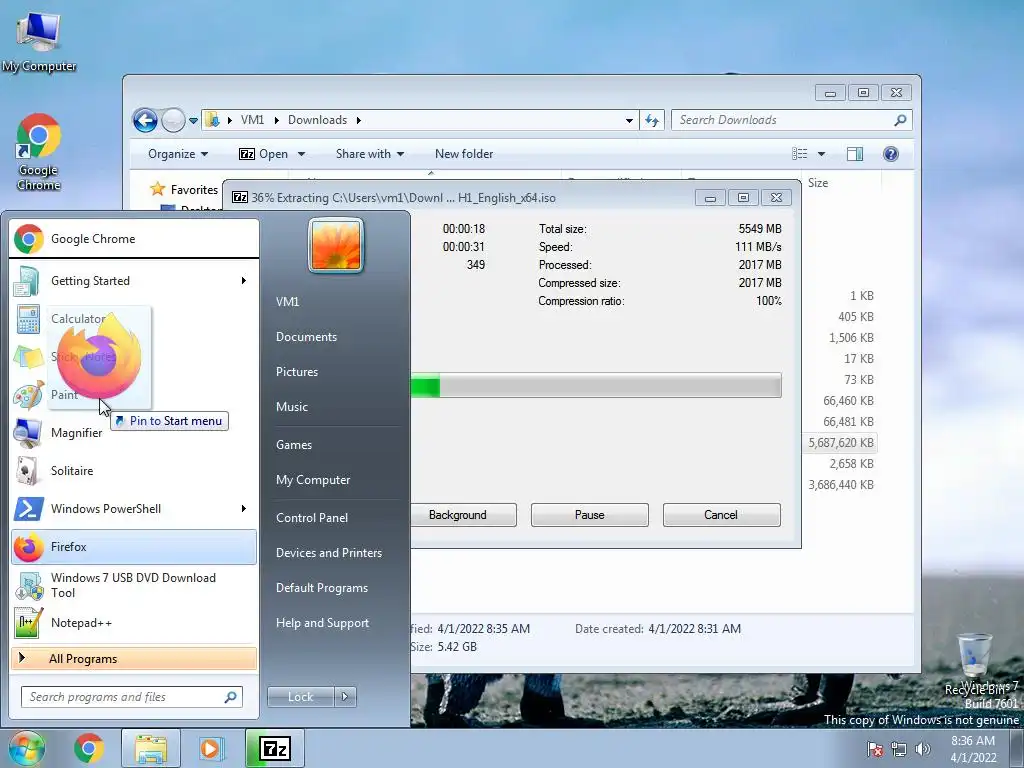Open Organize dropdown menu
1024x768 pixels.
click(178, 154)
